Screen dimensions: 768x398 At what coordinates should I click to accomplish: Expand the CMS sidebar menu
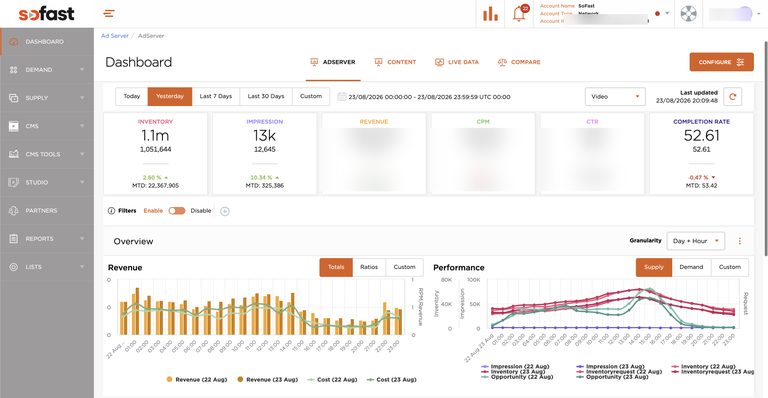[x=82, y=126]
